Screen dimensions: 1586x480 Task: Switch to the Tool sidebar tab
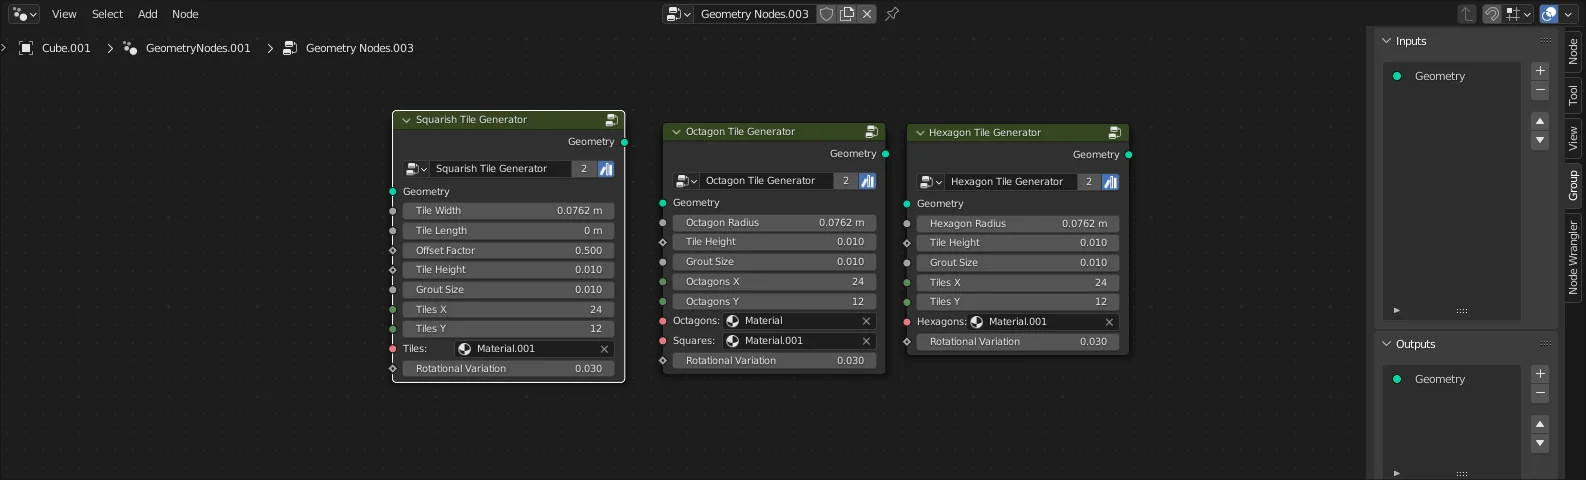[x=1573, y=95]
